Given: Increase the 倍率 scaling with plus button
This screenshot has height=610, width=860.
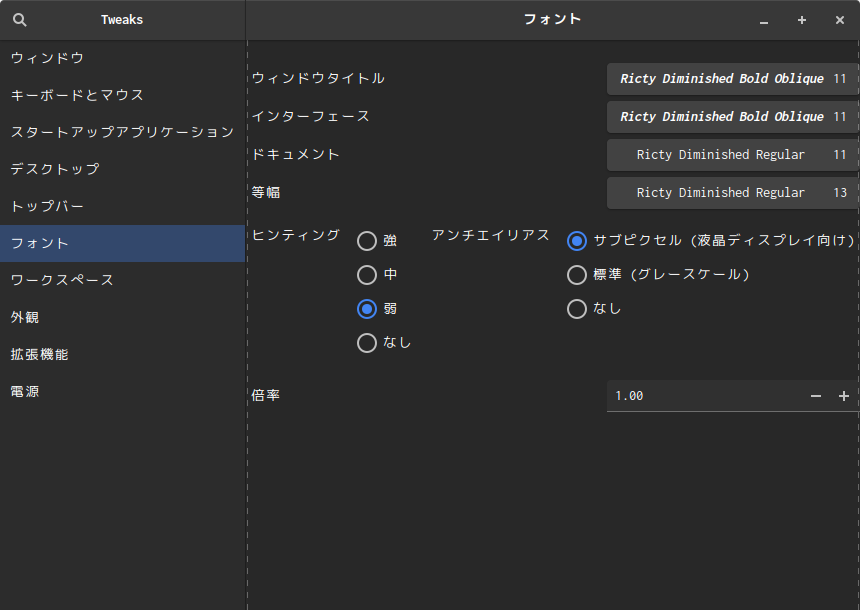Looking at the screenshot, I should point(843,395).
